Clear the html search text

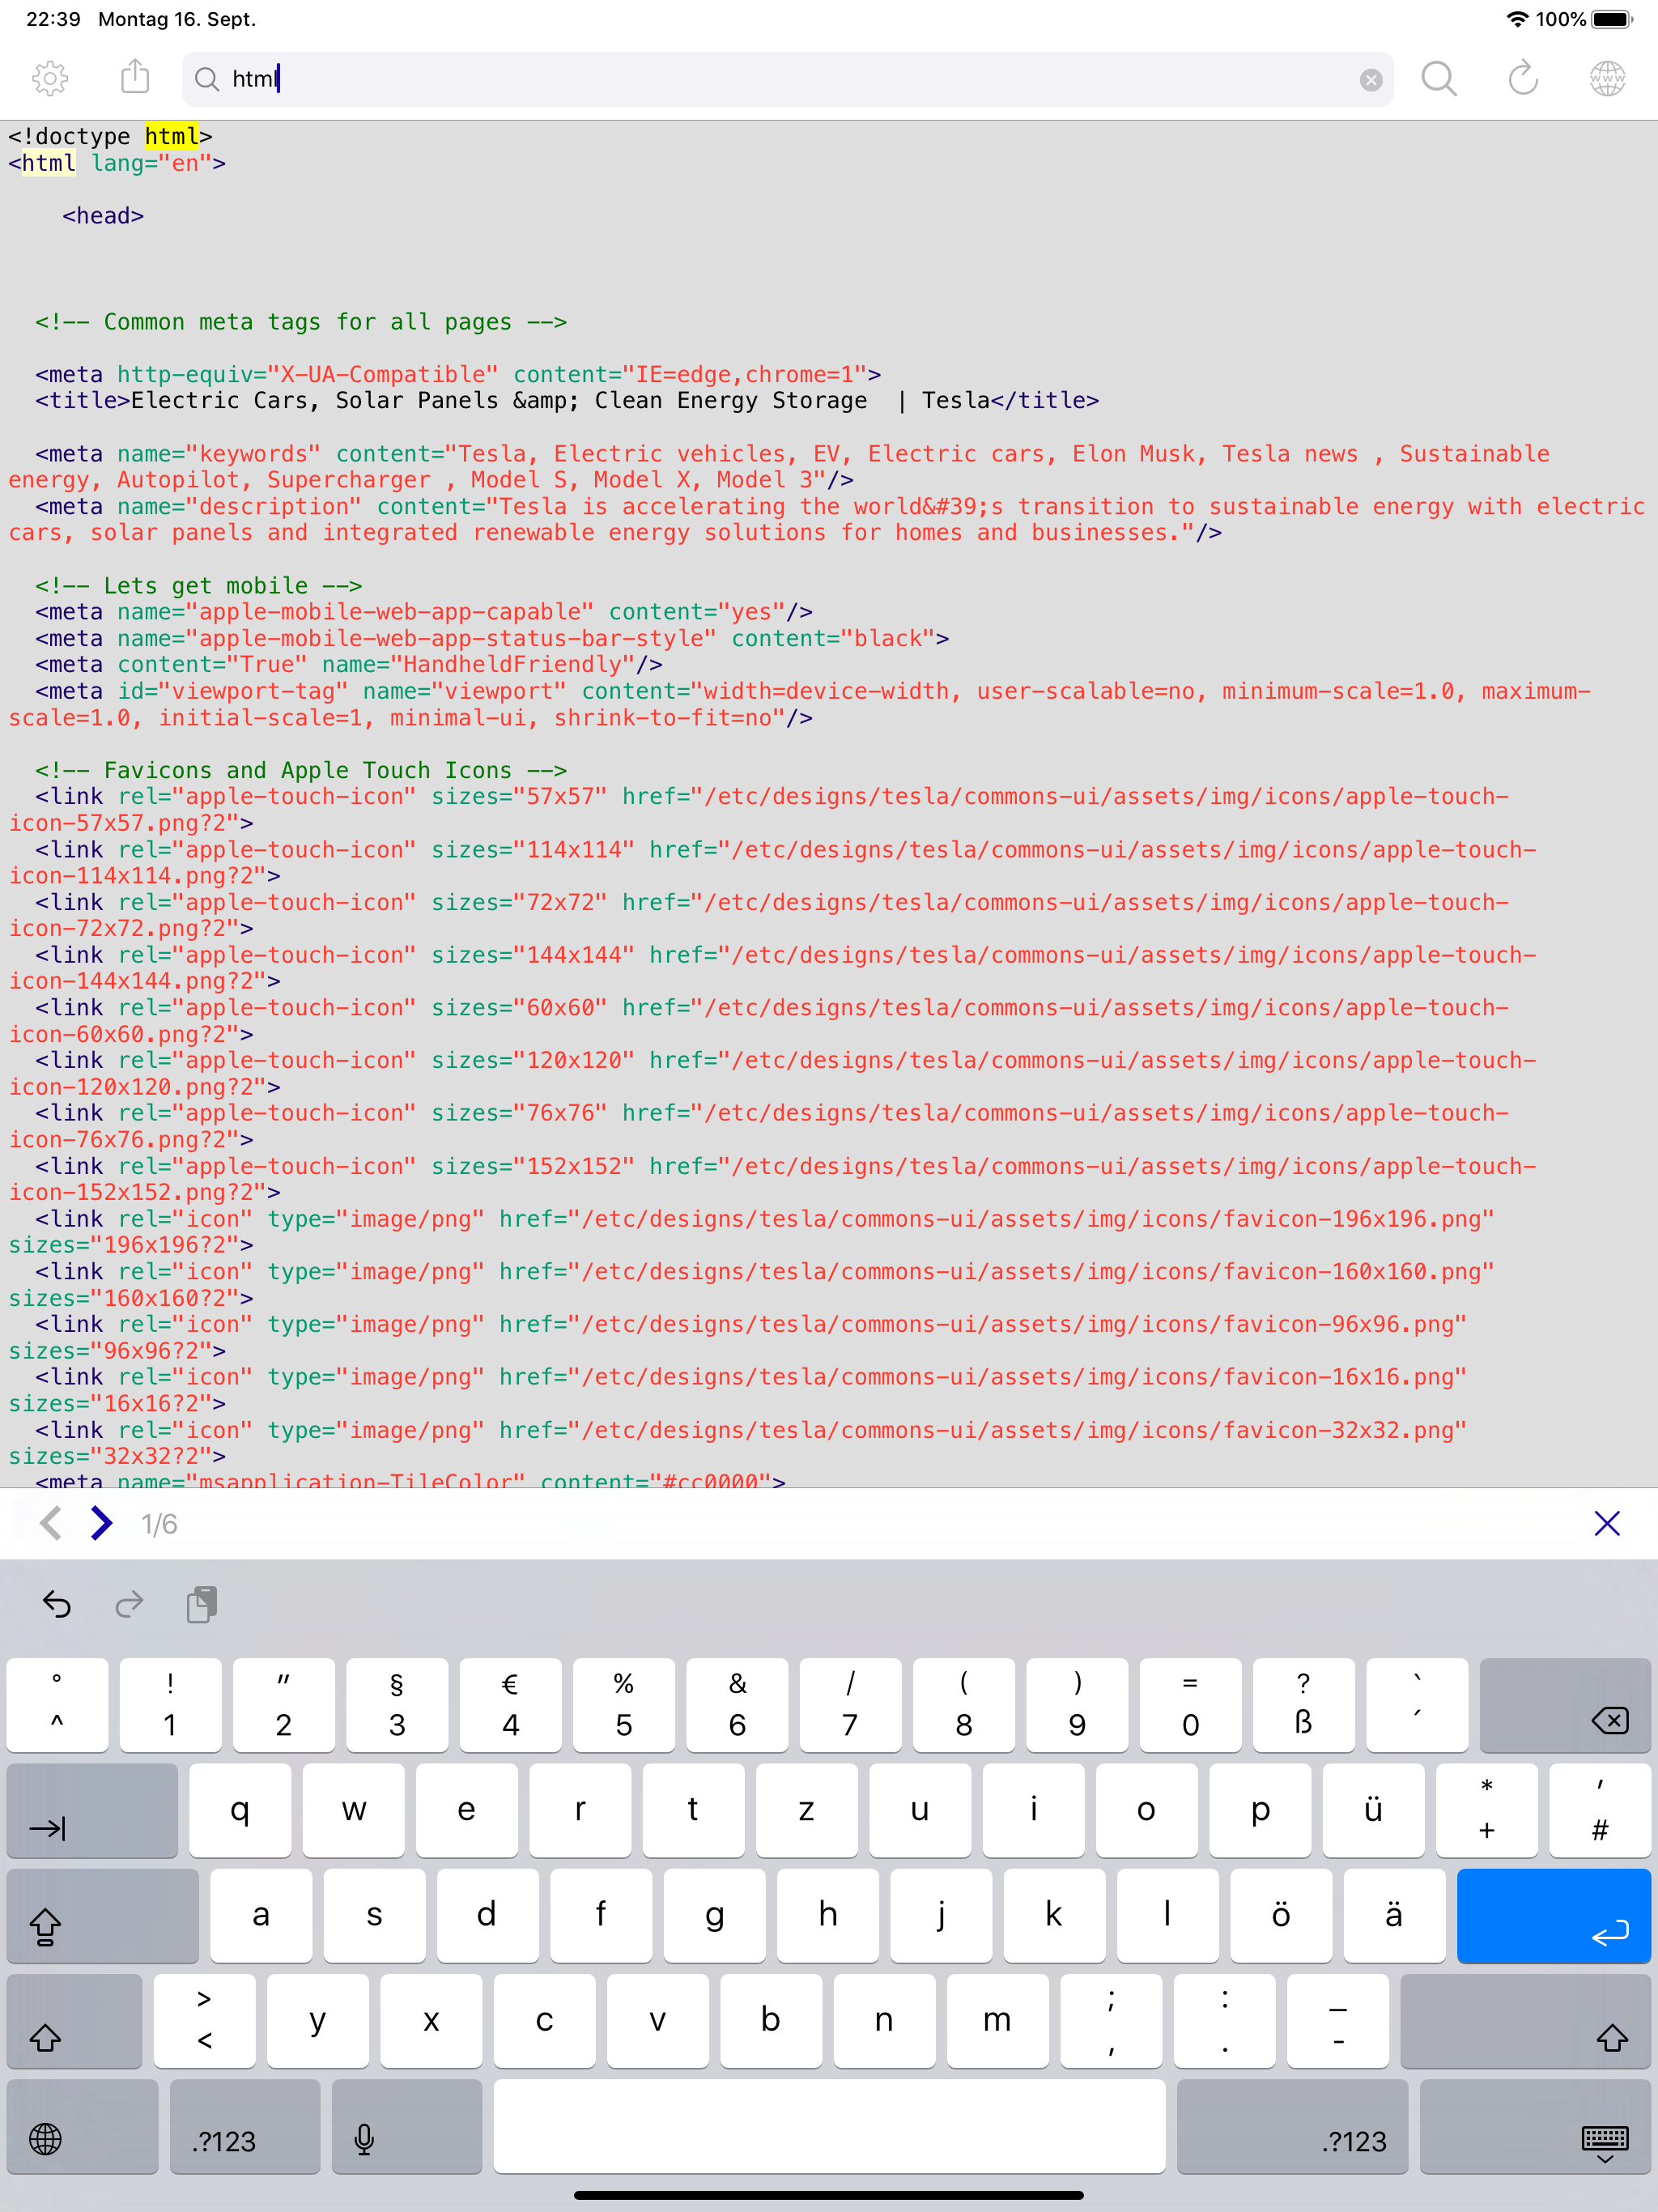(1369, 79)
